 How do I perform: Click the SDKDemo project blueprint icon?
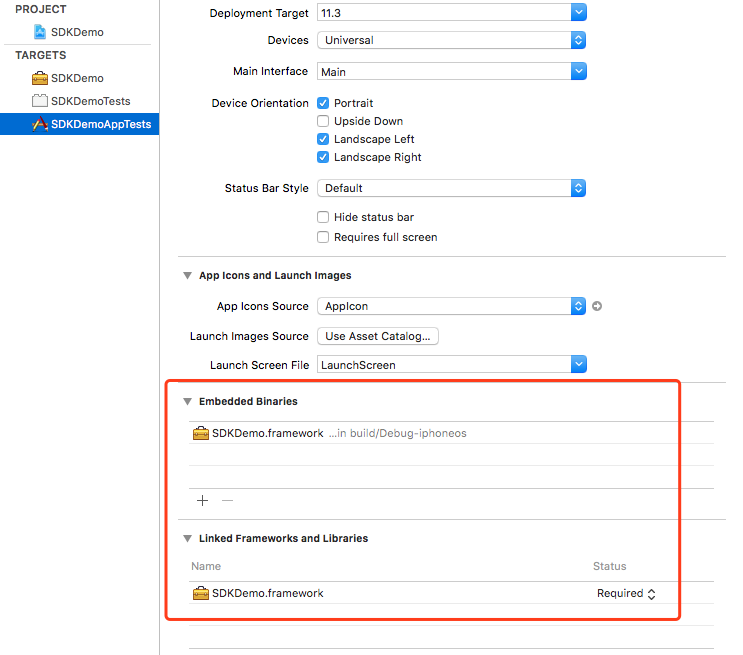40,32
